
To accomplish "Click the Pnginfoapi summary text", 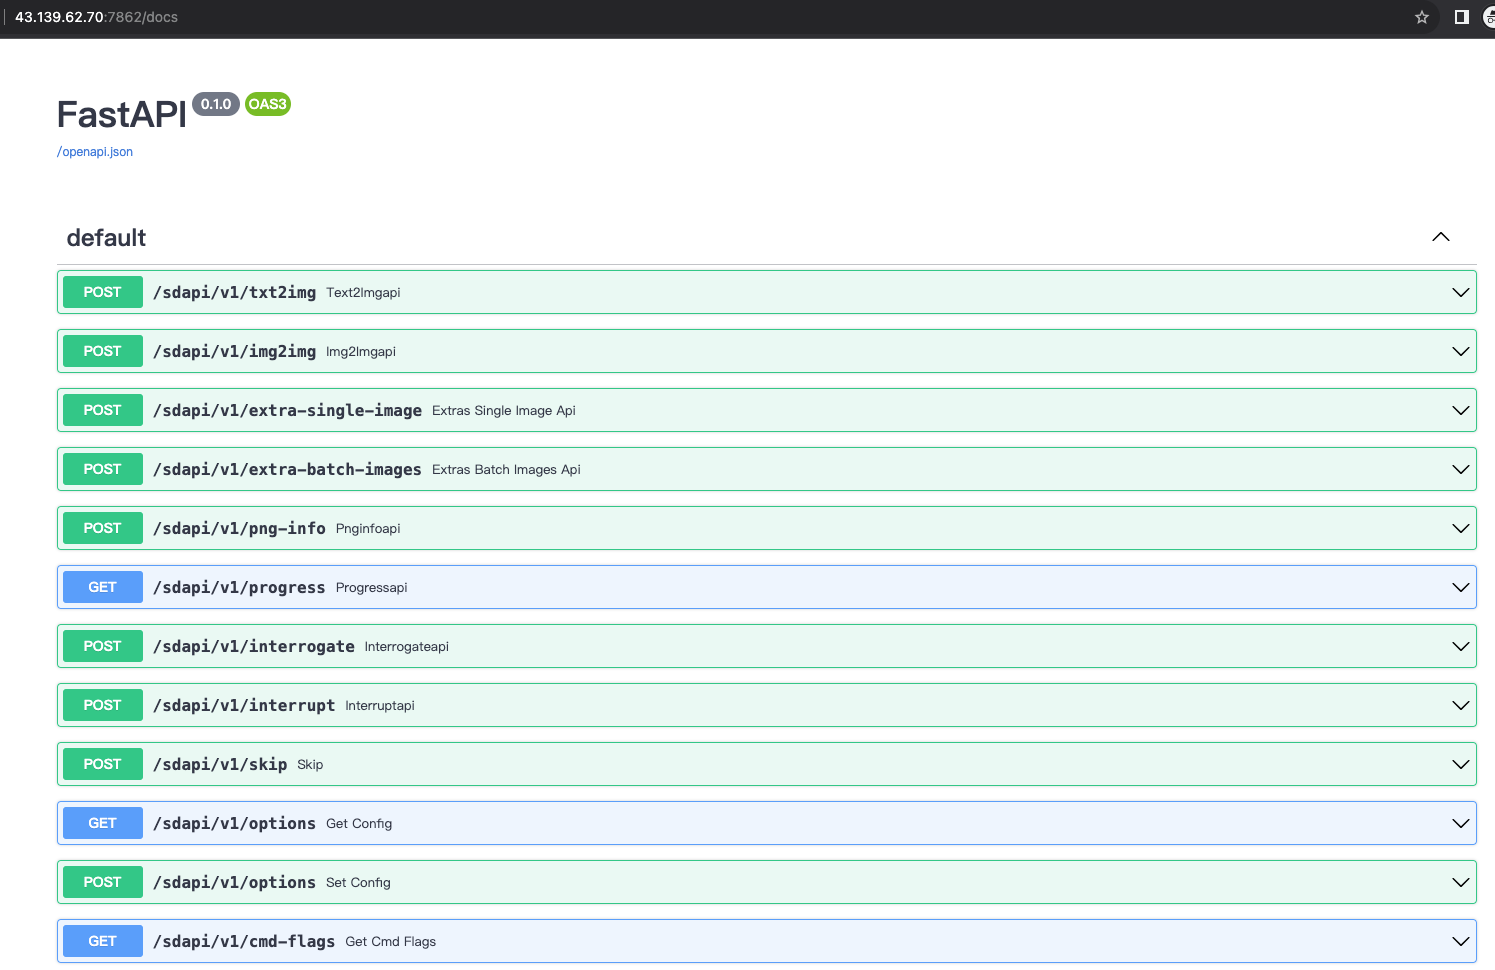I will (x=368, y=529).
